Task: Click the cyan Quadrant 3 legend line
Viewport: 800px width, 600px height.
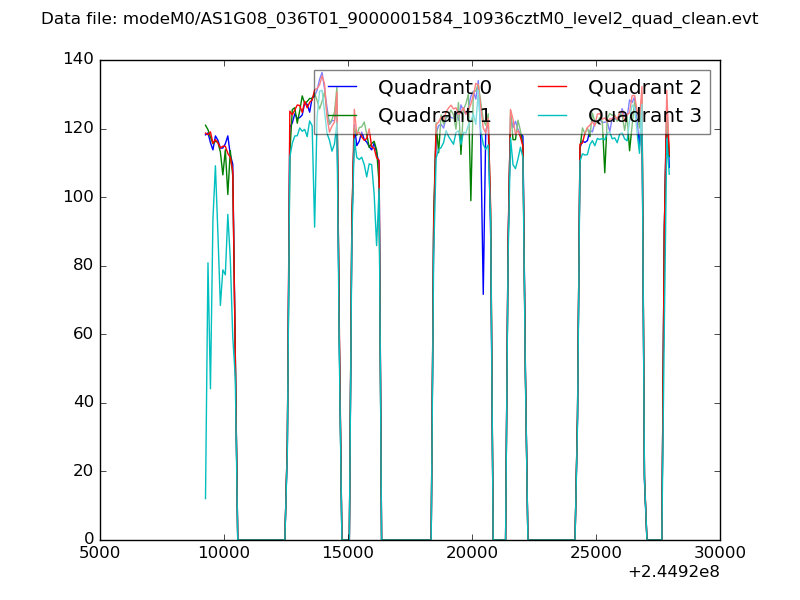Action: [552, 116]
